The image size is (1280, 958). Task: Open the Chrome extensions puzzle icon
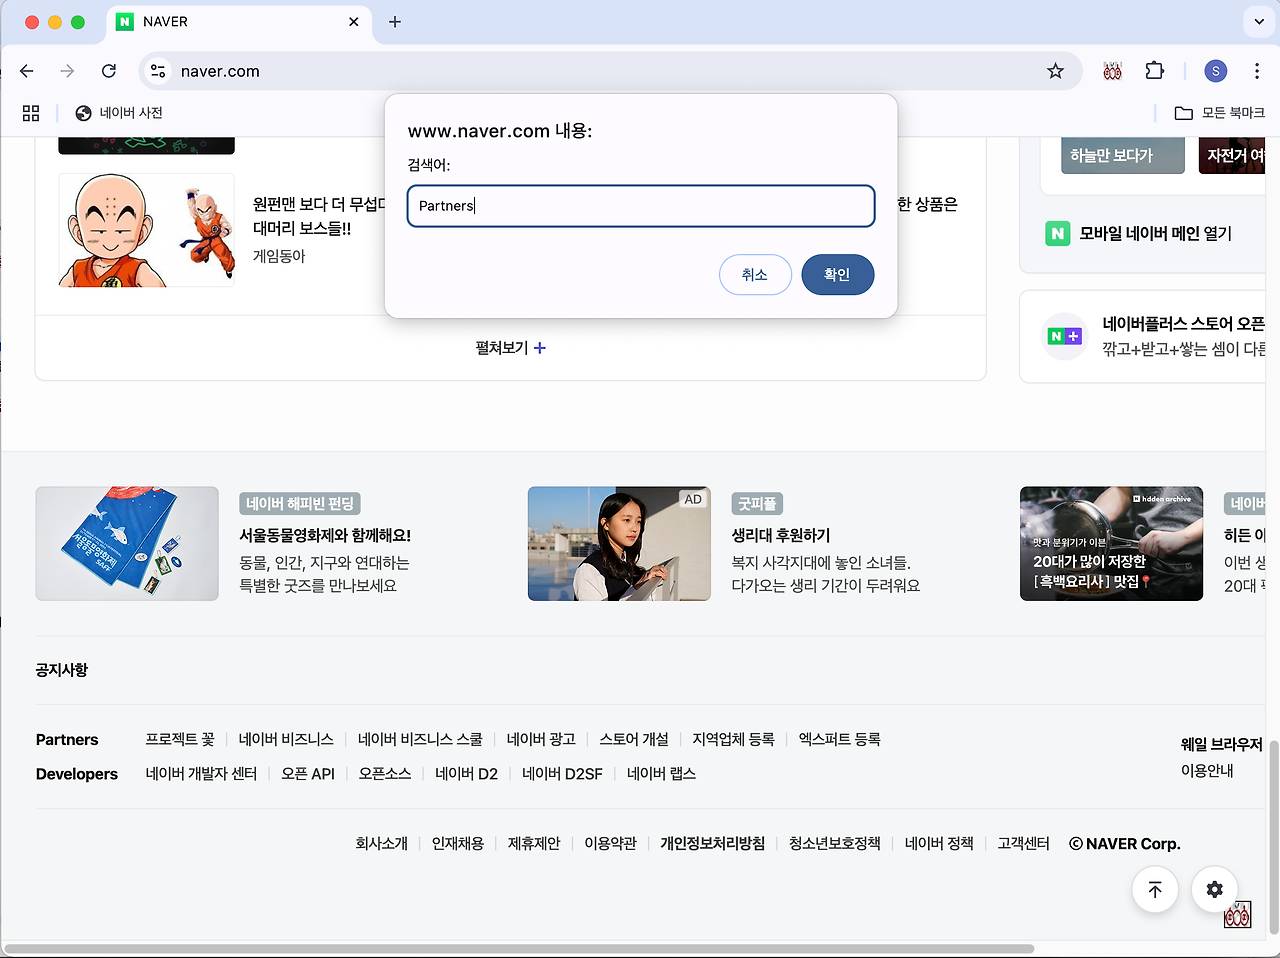pos(1154,71)
